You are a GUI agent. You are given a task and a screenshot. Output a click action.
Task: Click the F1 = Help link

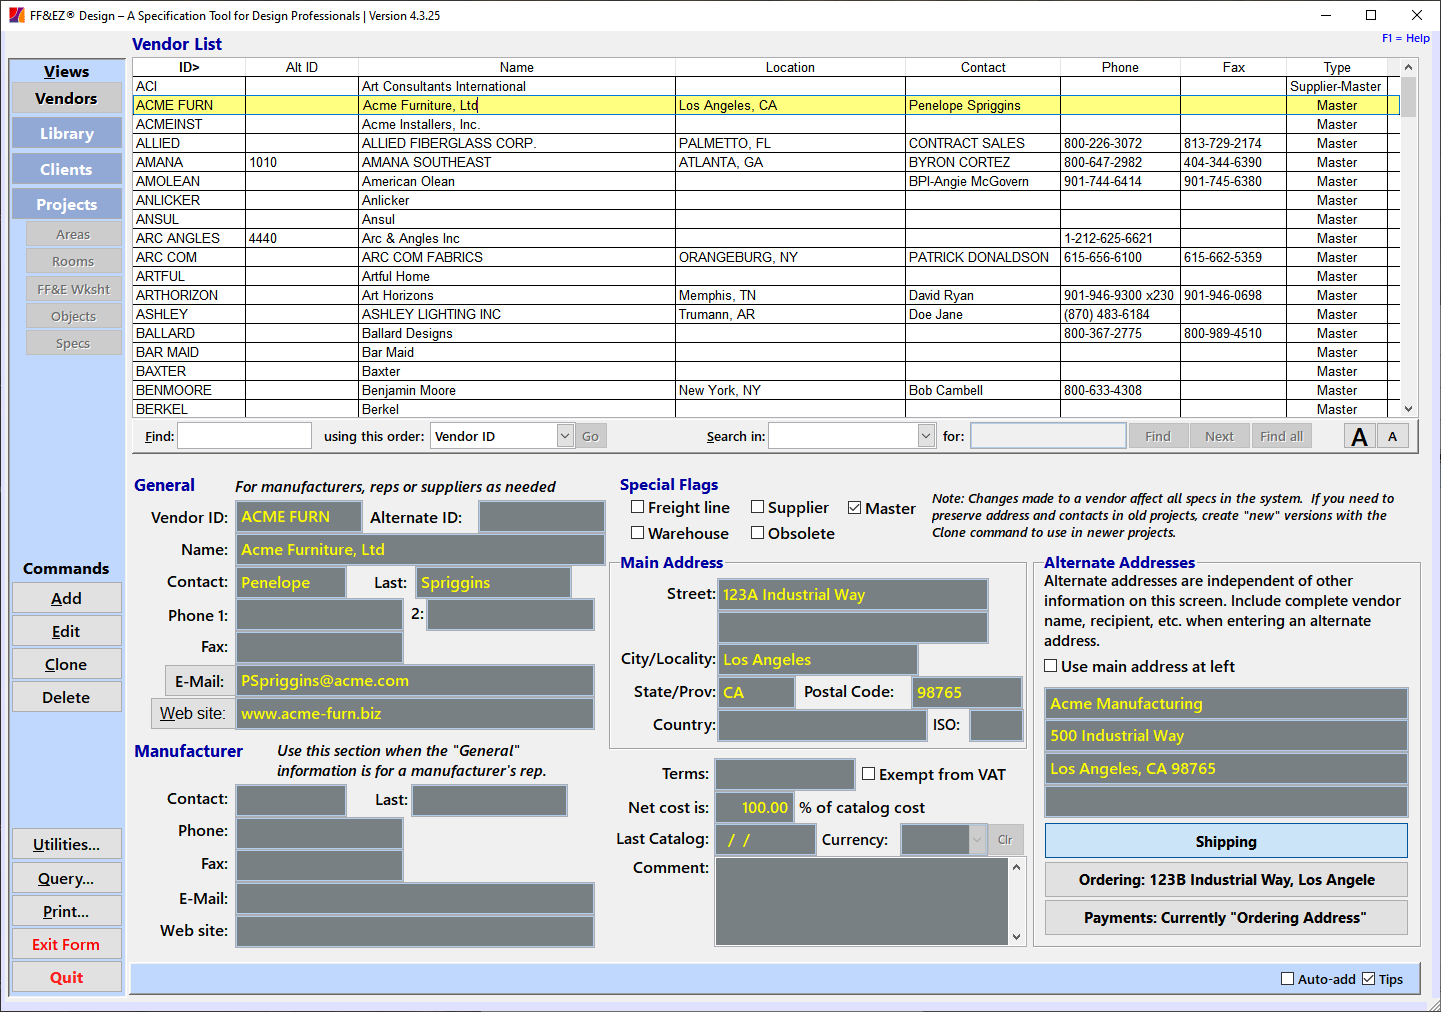pos(1405,38)
